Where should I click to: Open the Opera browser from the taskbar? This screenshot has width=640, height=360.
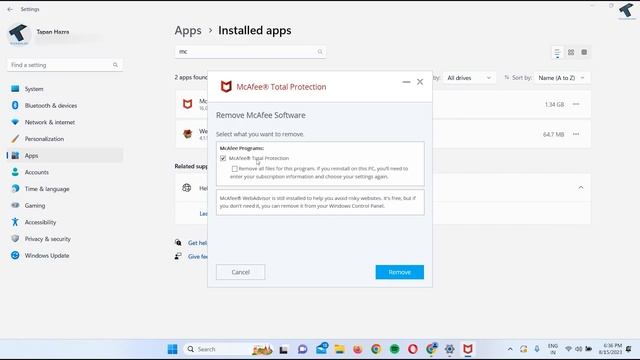click(x=413, y=349)
